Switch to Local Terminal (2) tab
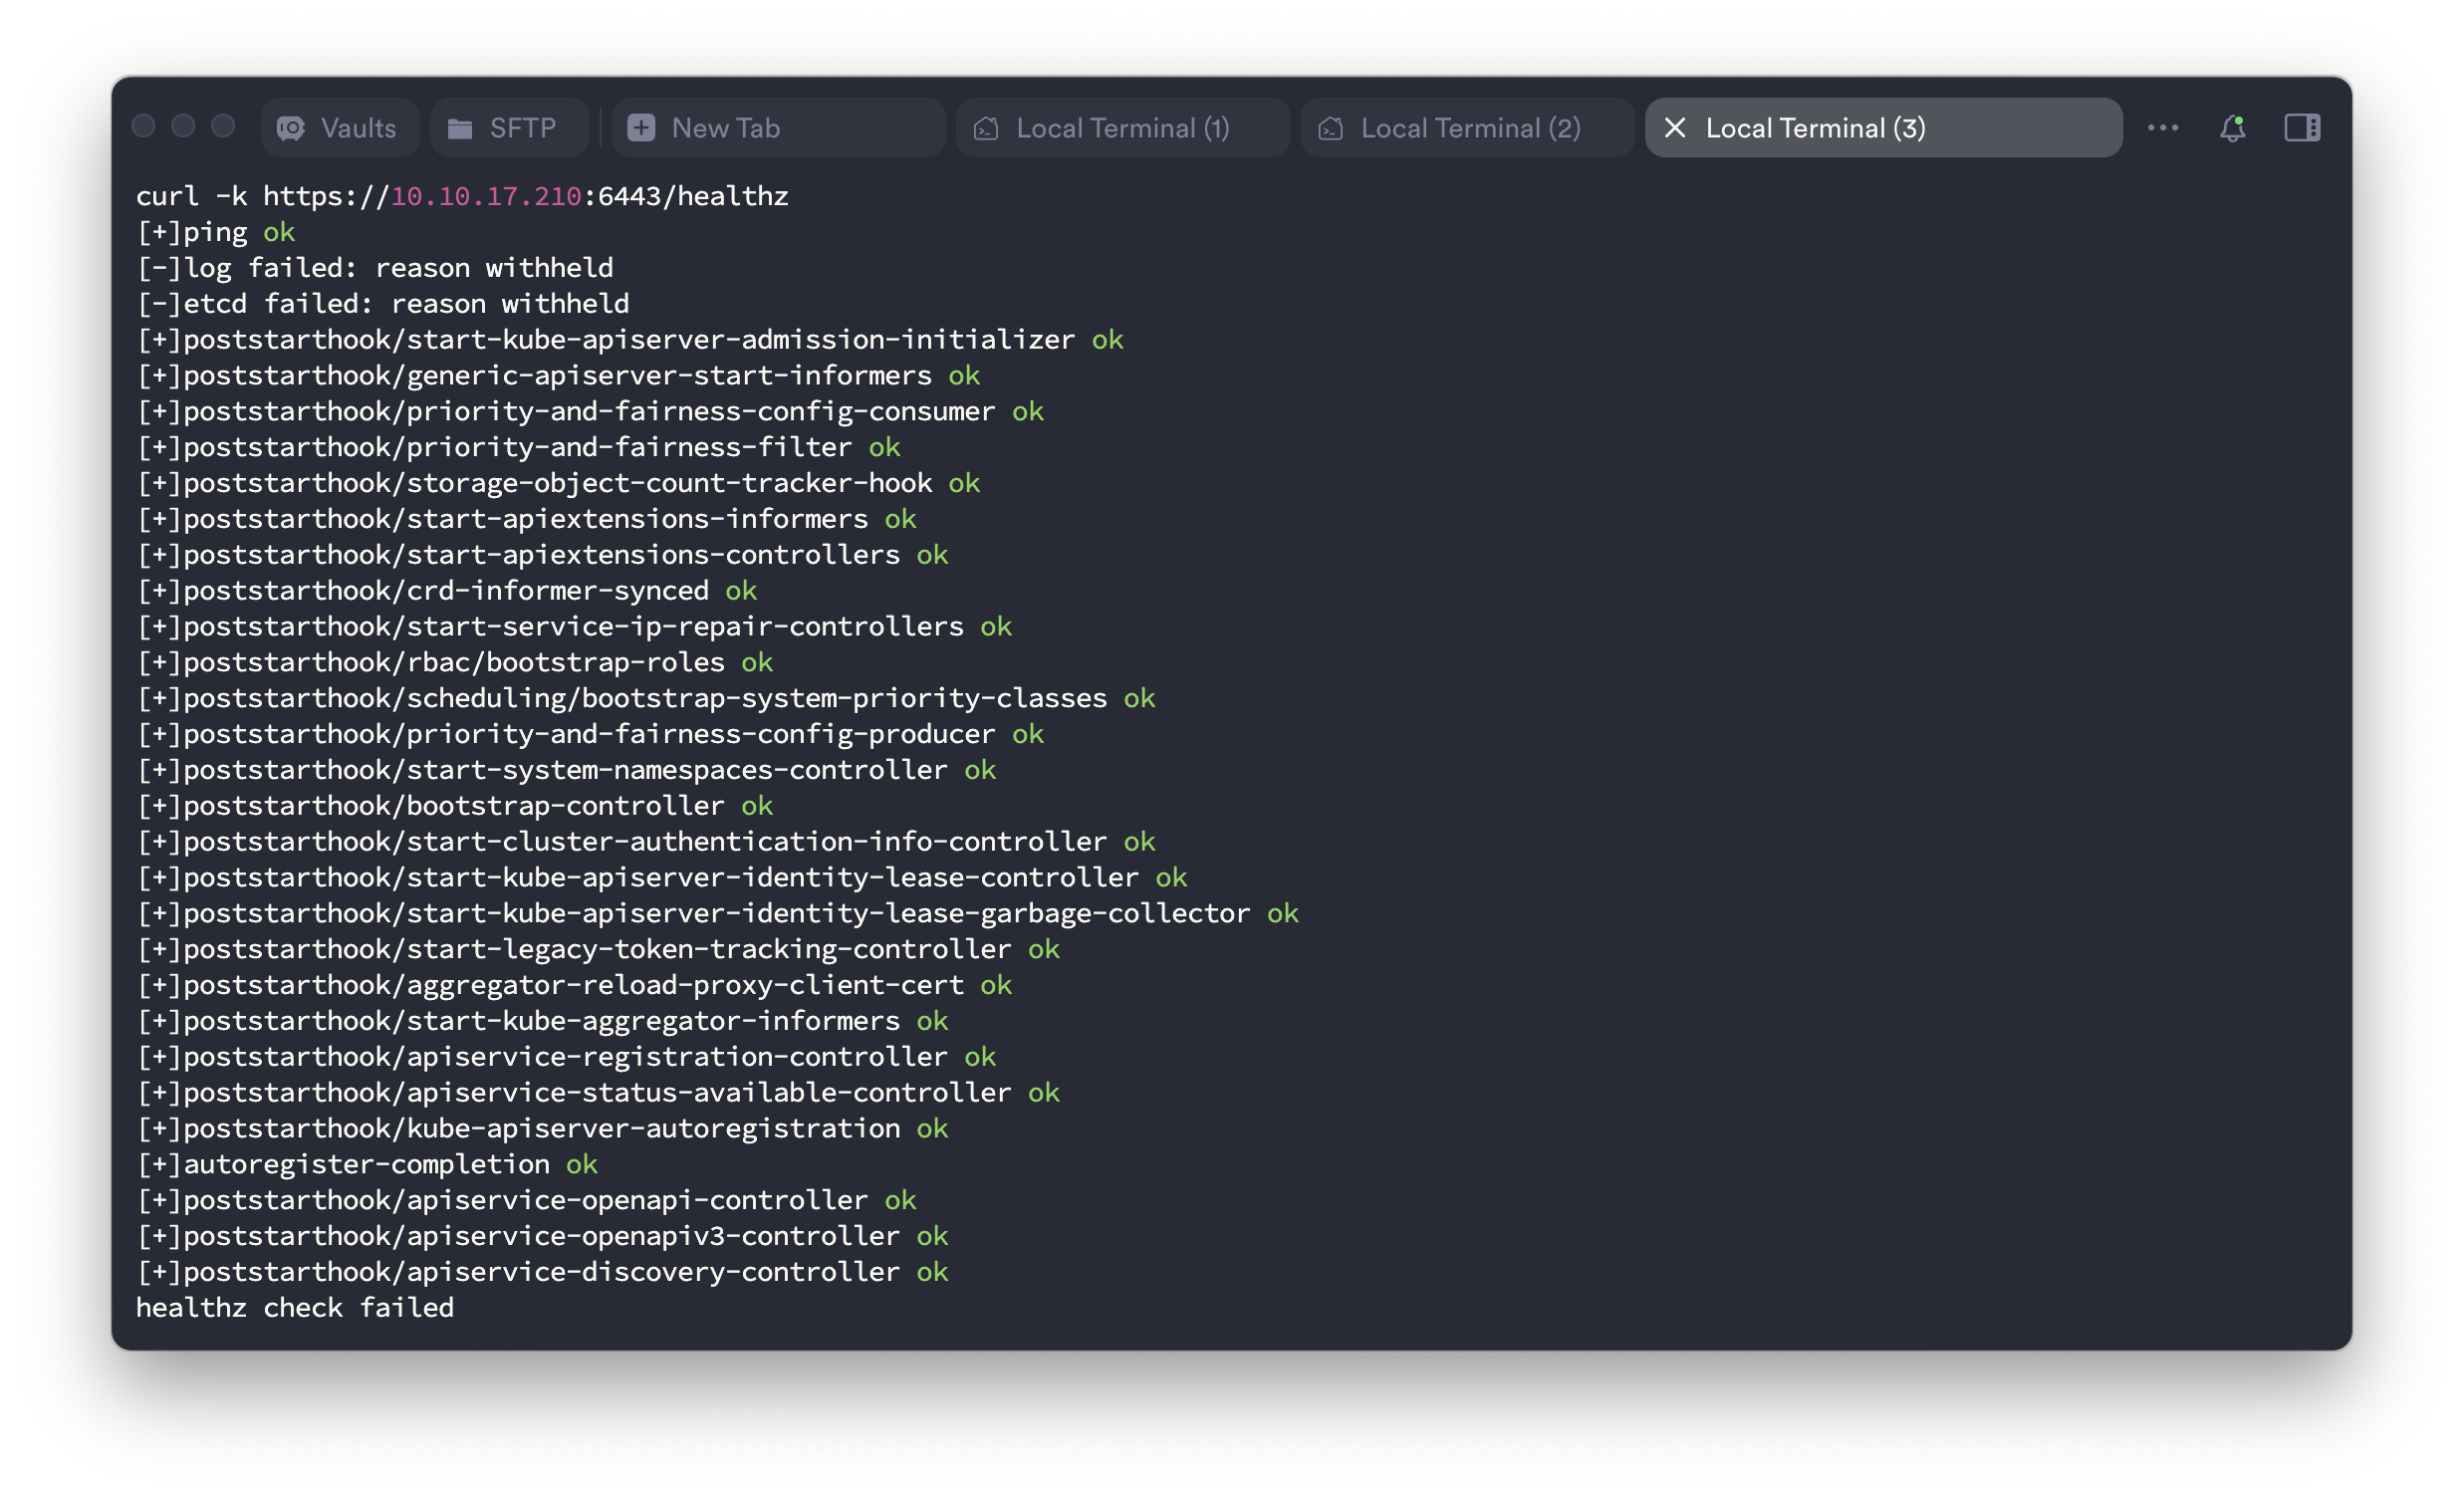This screenshot has width=2464, height=1498. pyautogui.click(x=1470, y=128)
